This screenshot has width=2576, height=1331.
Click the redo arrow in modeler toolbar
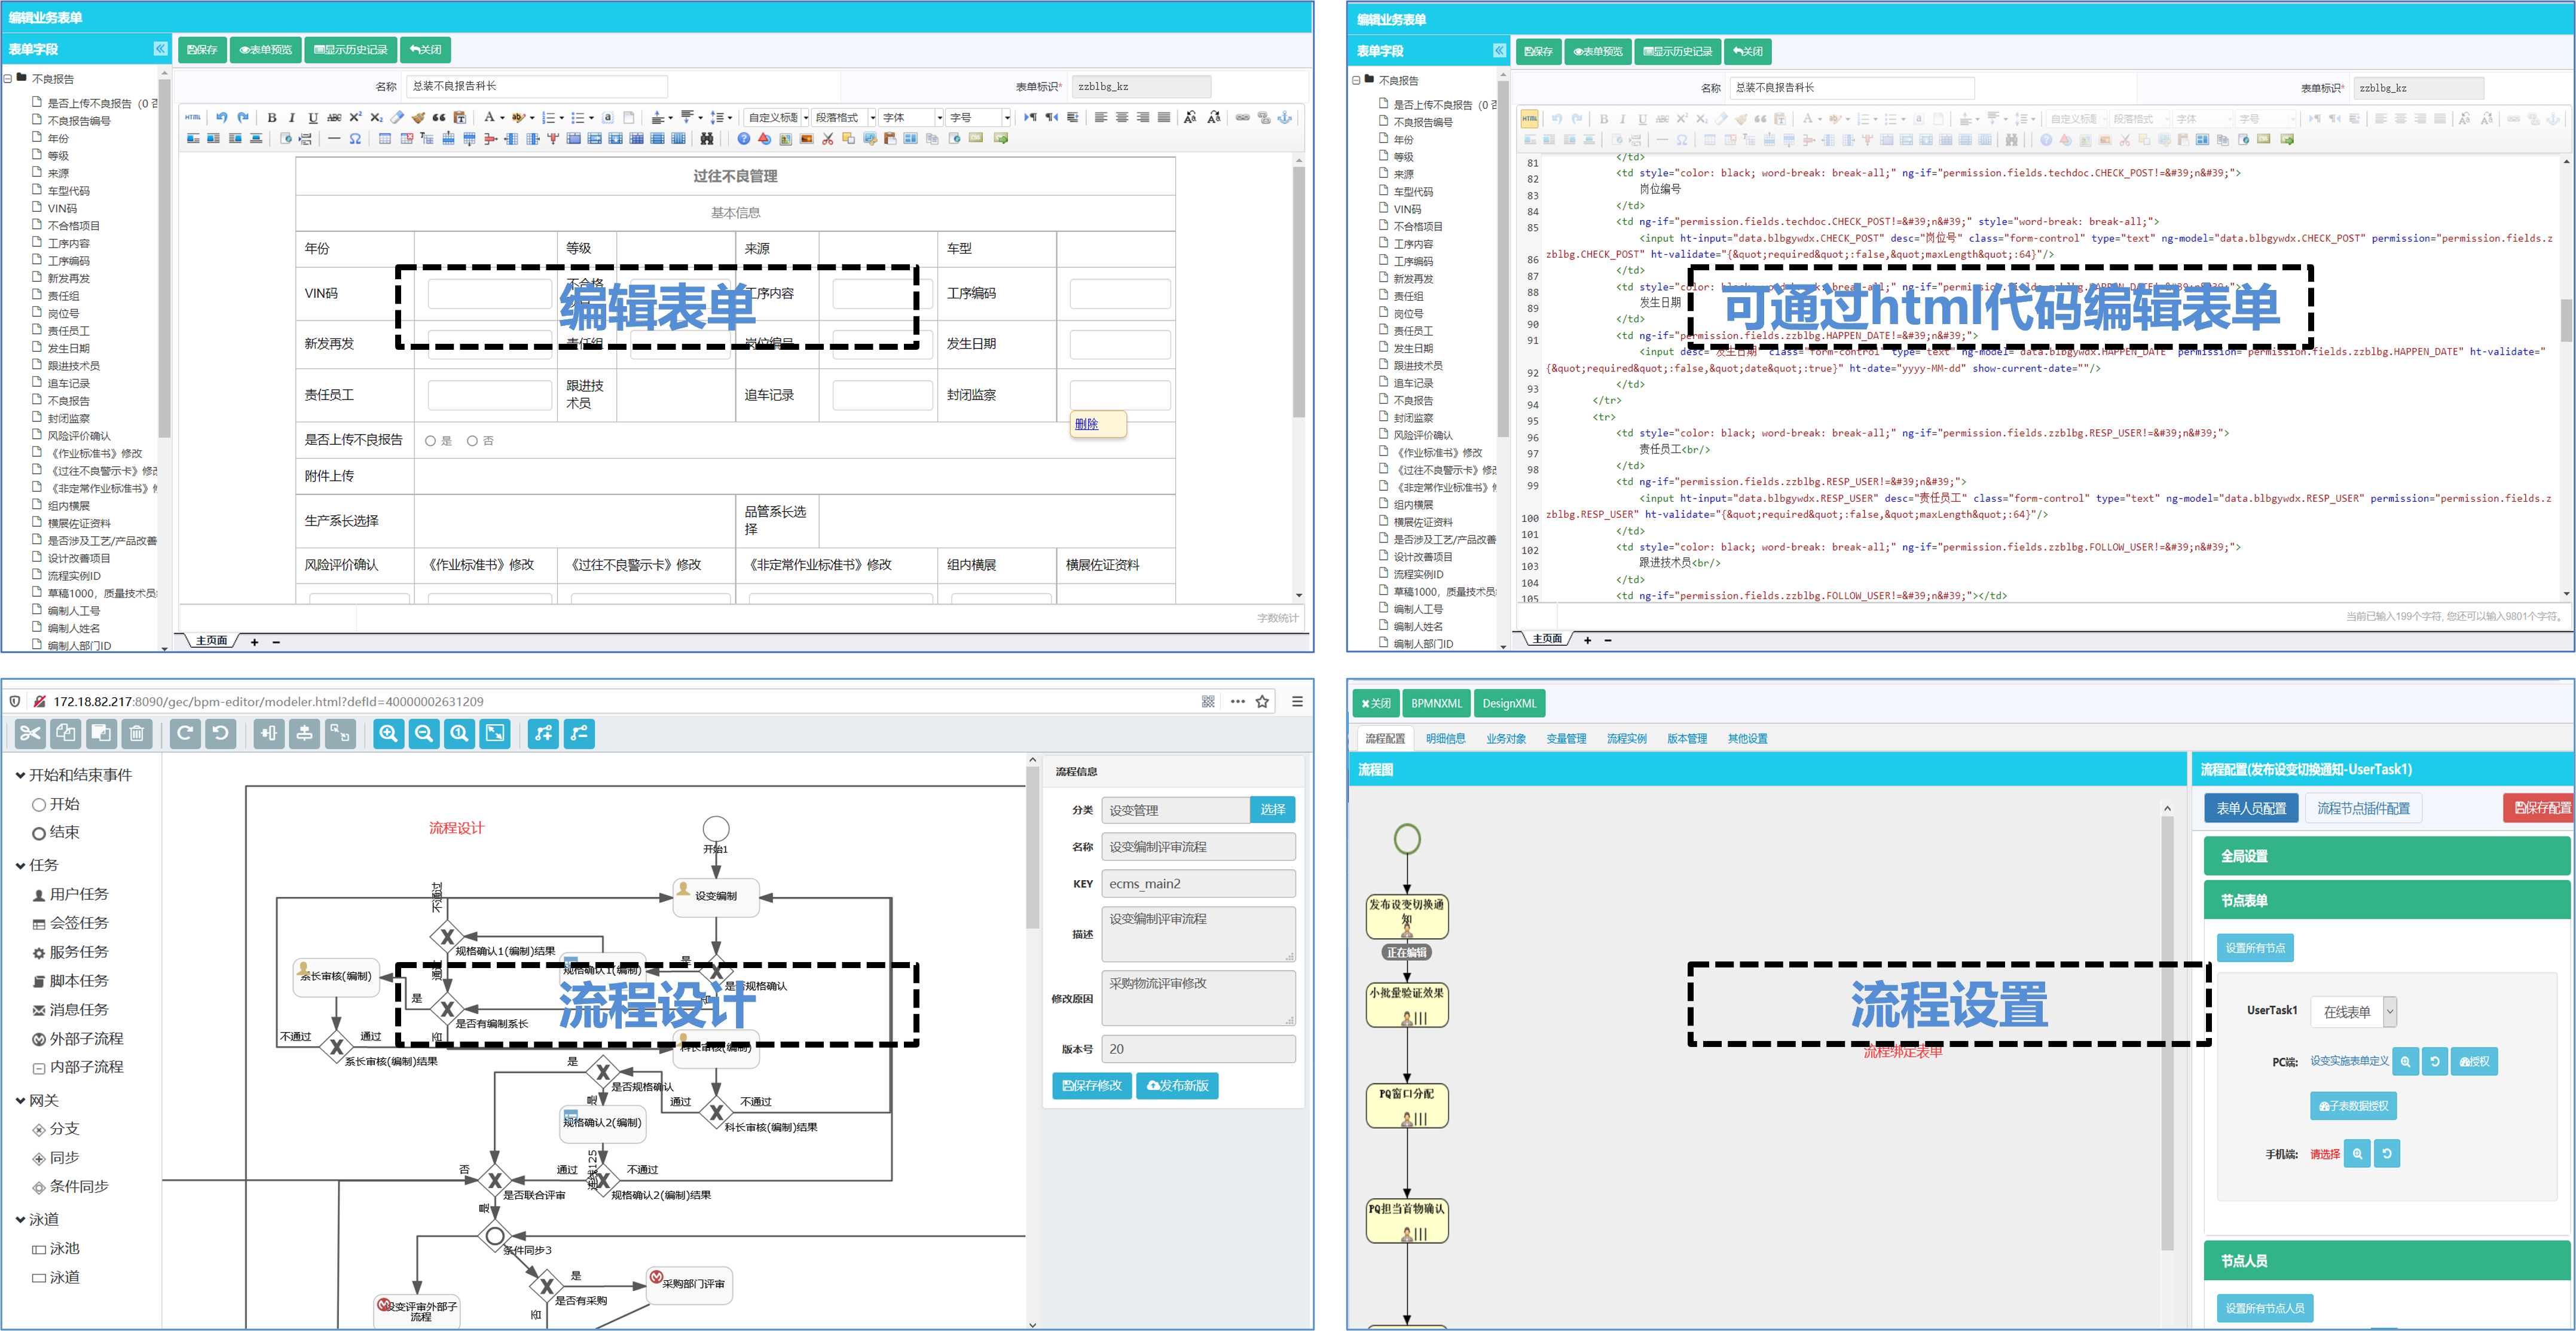[185, 734]
